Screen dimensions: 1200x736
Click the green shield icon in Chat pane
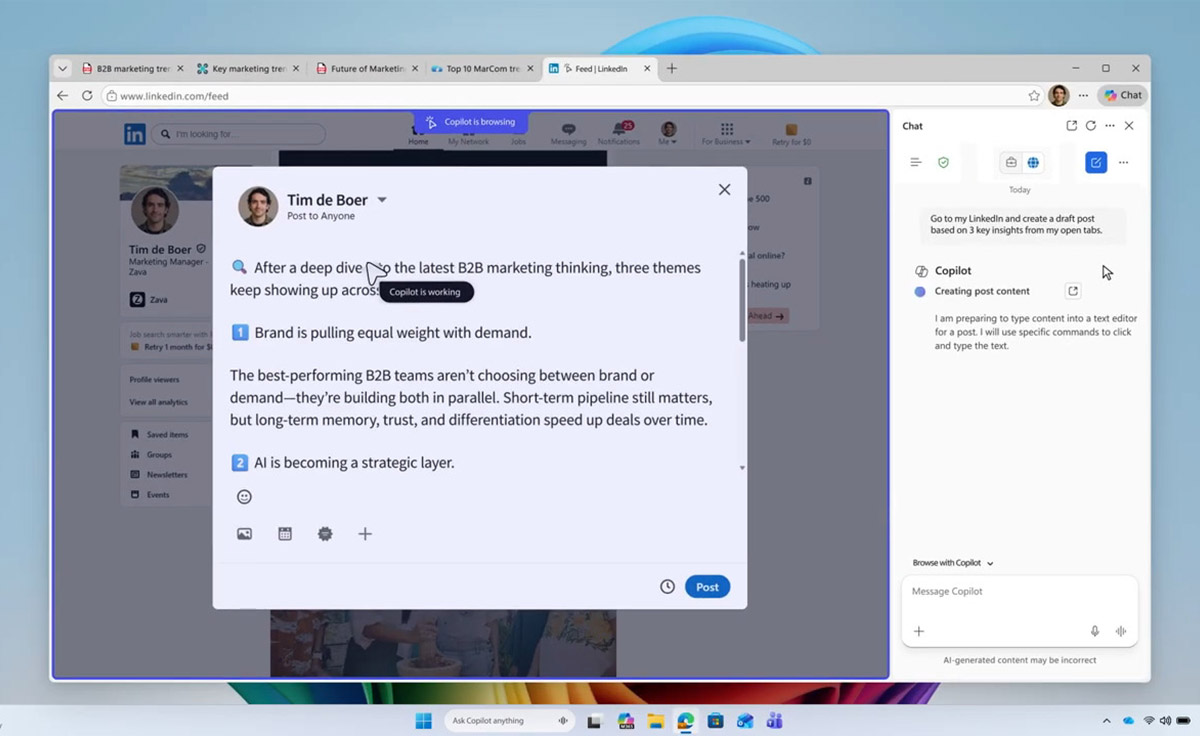pyautogui.click(x=943, y=162)
